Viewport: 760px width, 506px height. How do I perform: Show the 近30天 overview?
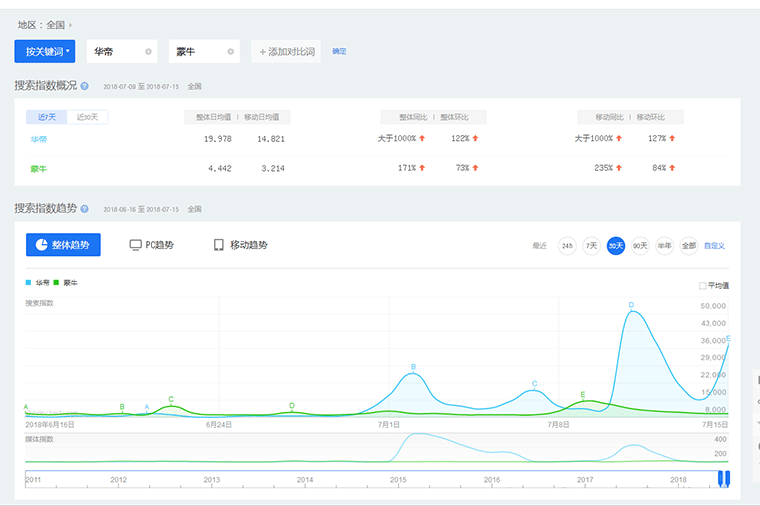[88, 117]
